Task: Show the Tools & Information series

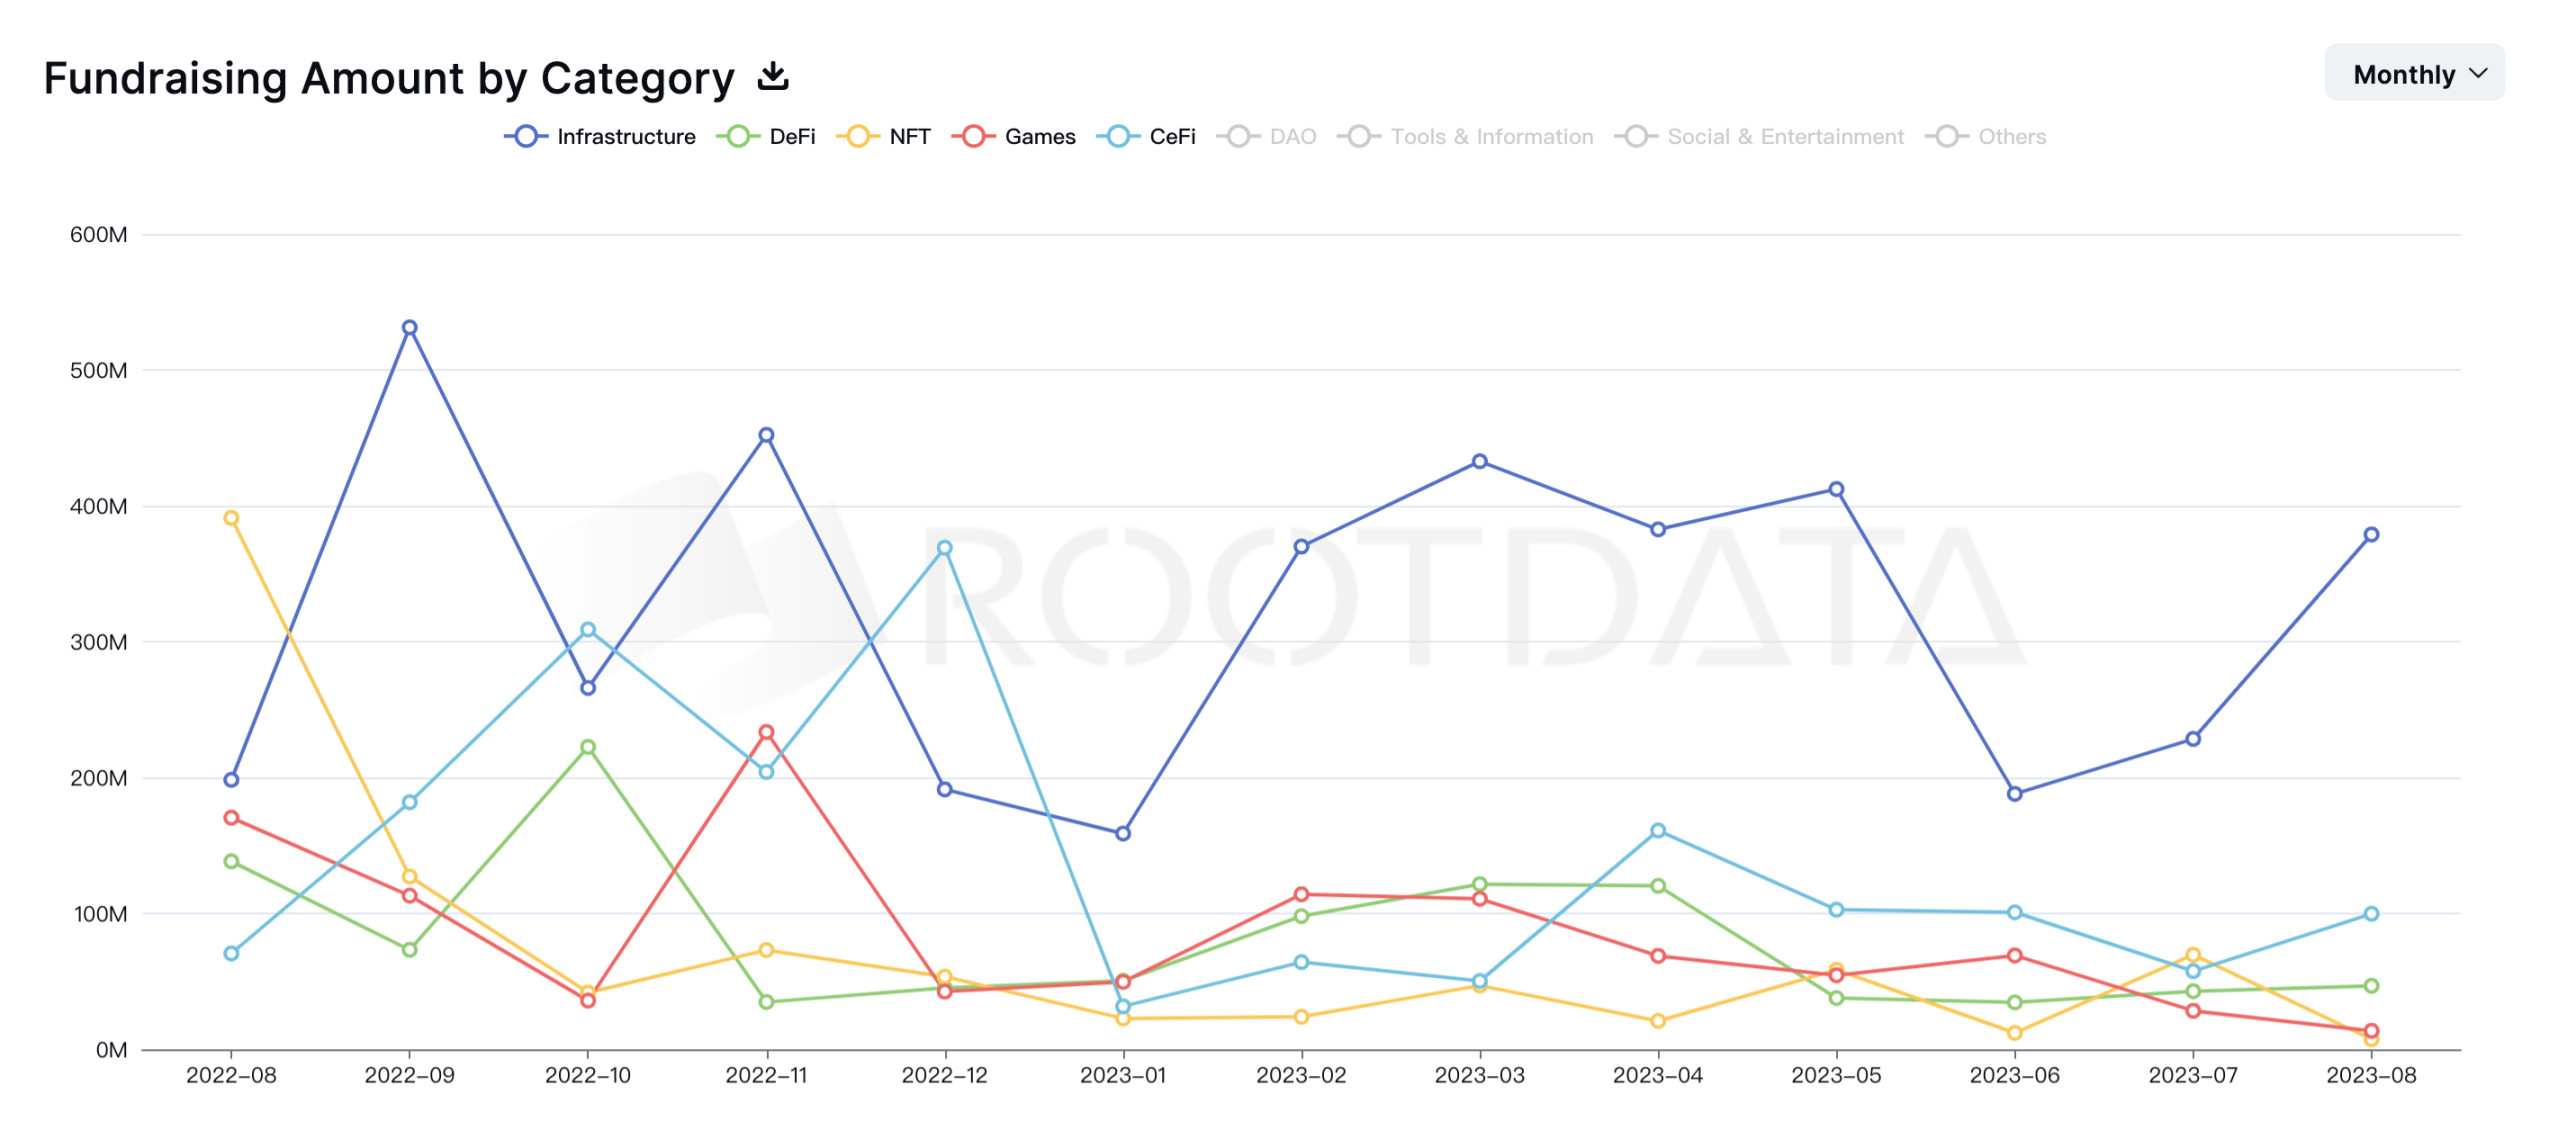Action: point(1465,137)
